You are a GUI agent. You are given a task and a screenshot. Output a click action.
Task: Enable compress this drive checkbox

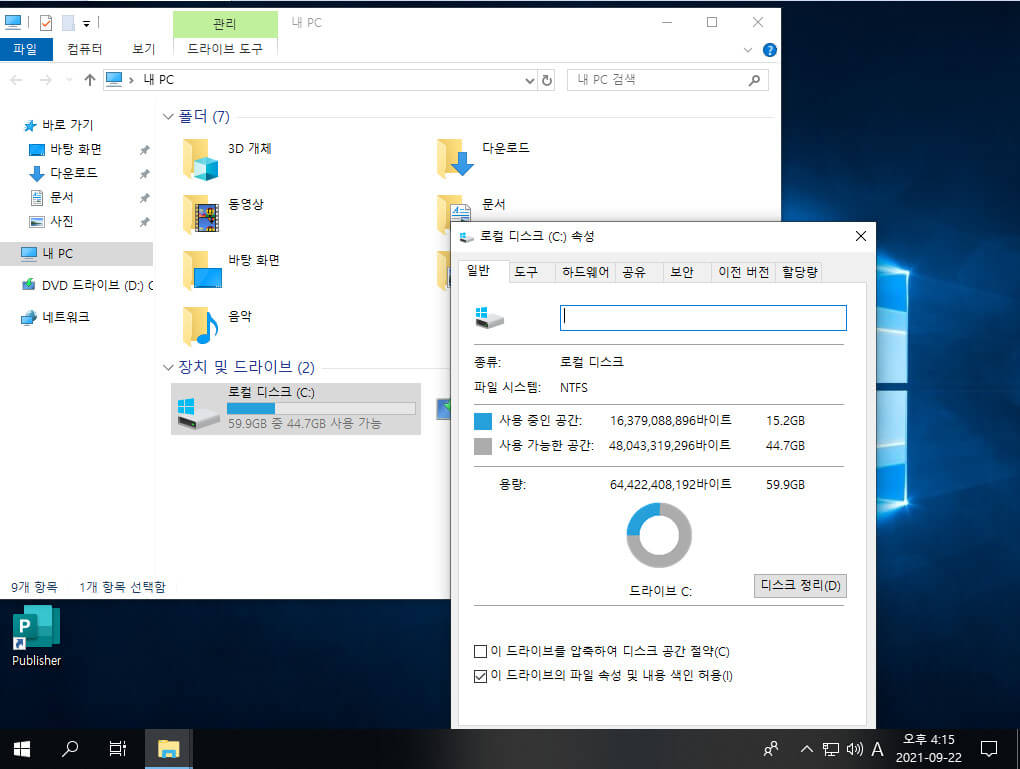pos(480,651)
